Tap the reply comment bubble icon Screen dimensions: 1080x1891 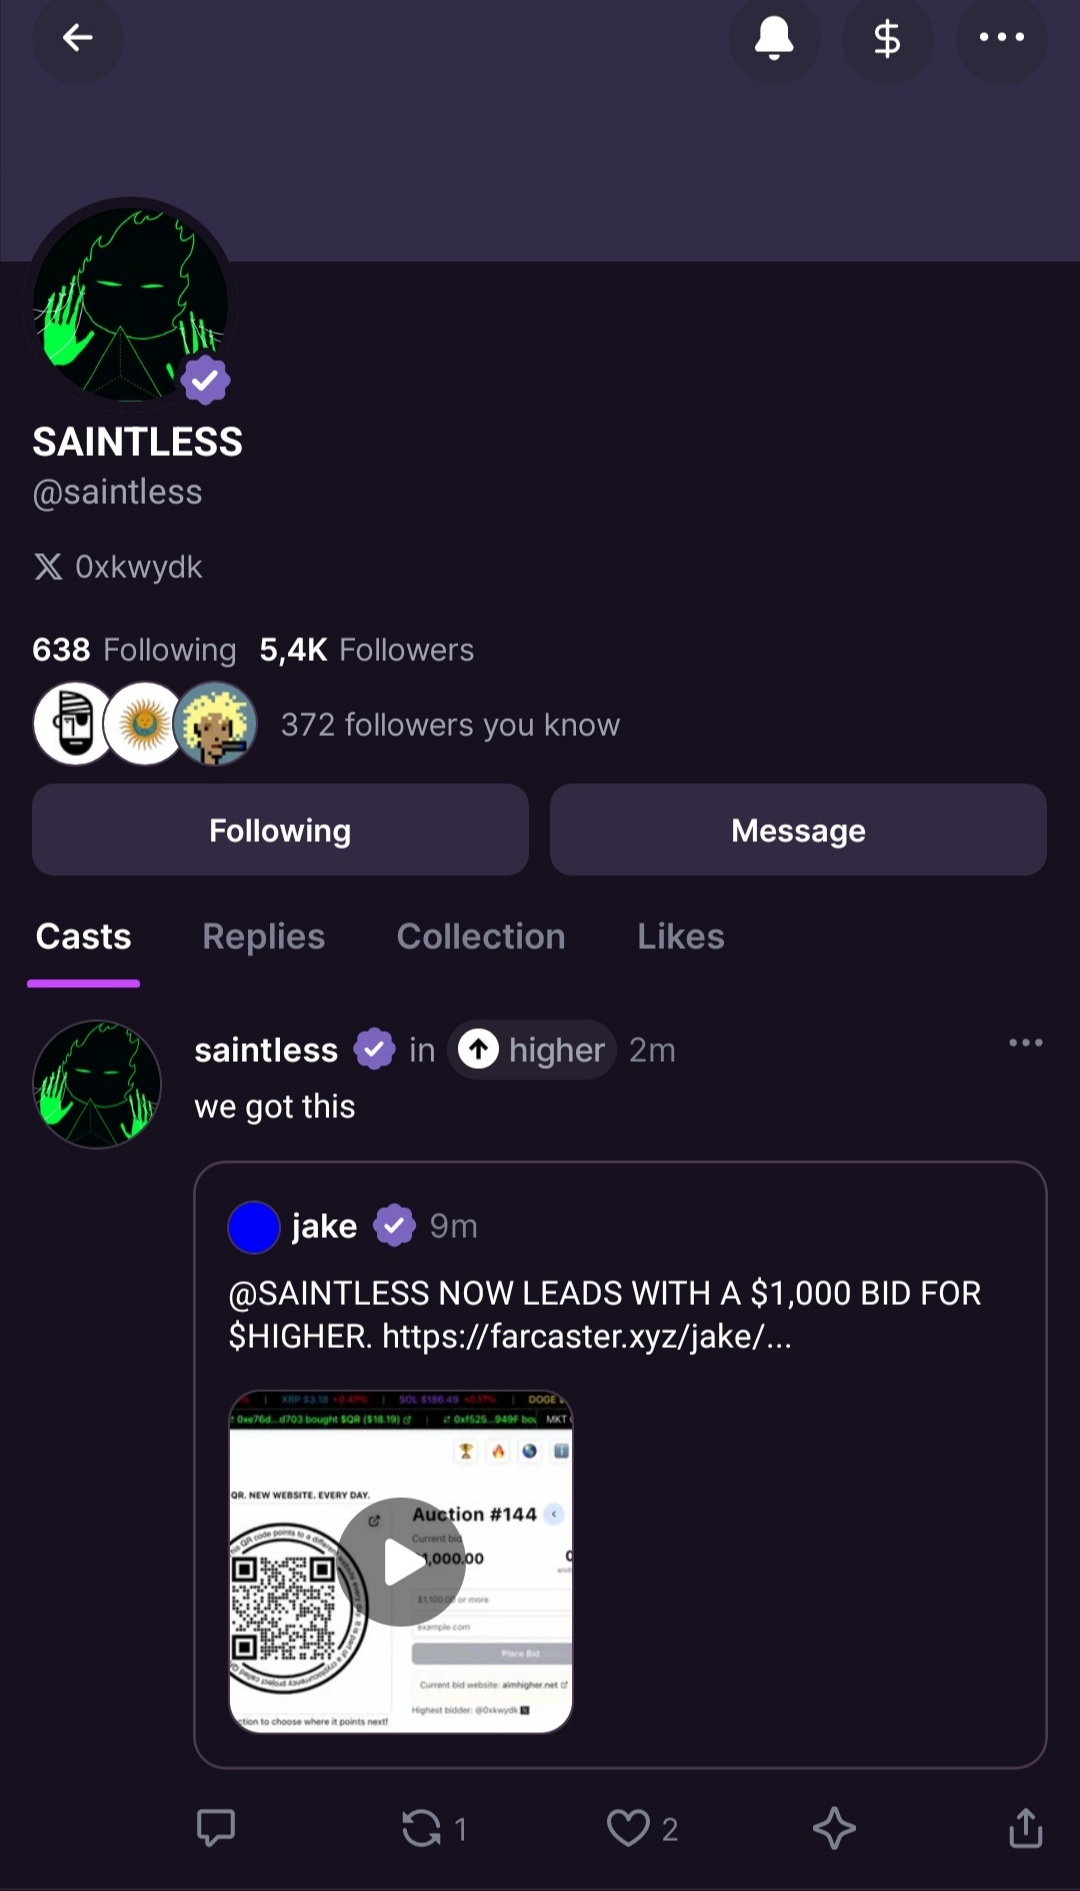tap(216, 1827)
